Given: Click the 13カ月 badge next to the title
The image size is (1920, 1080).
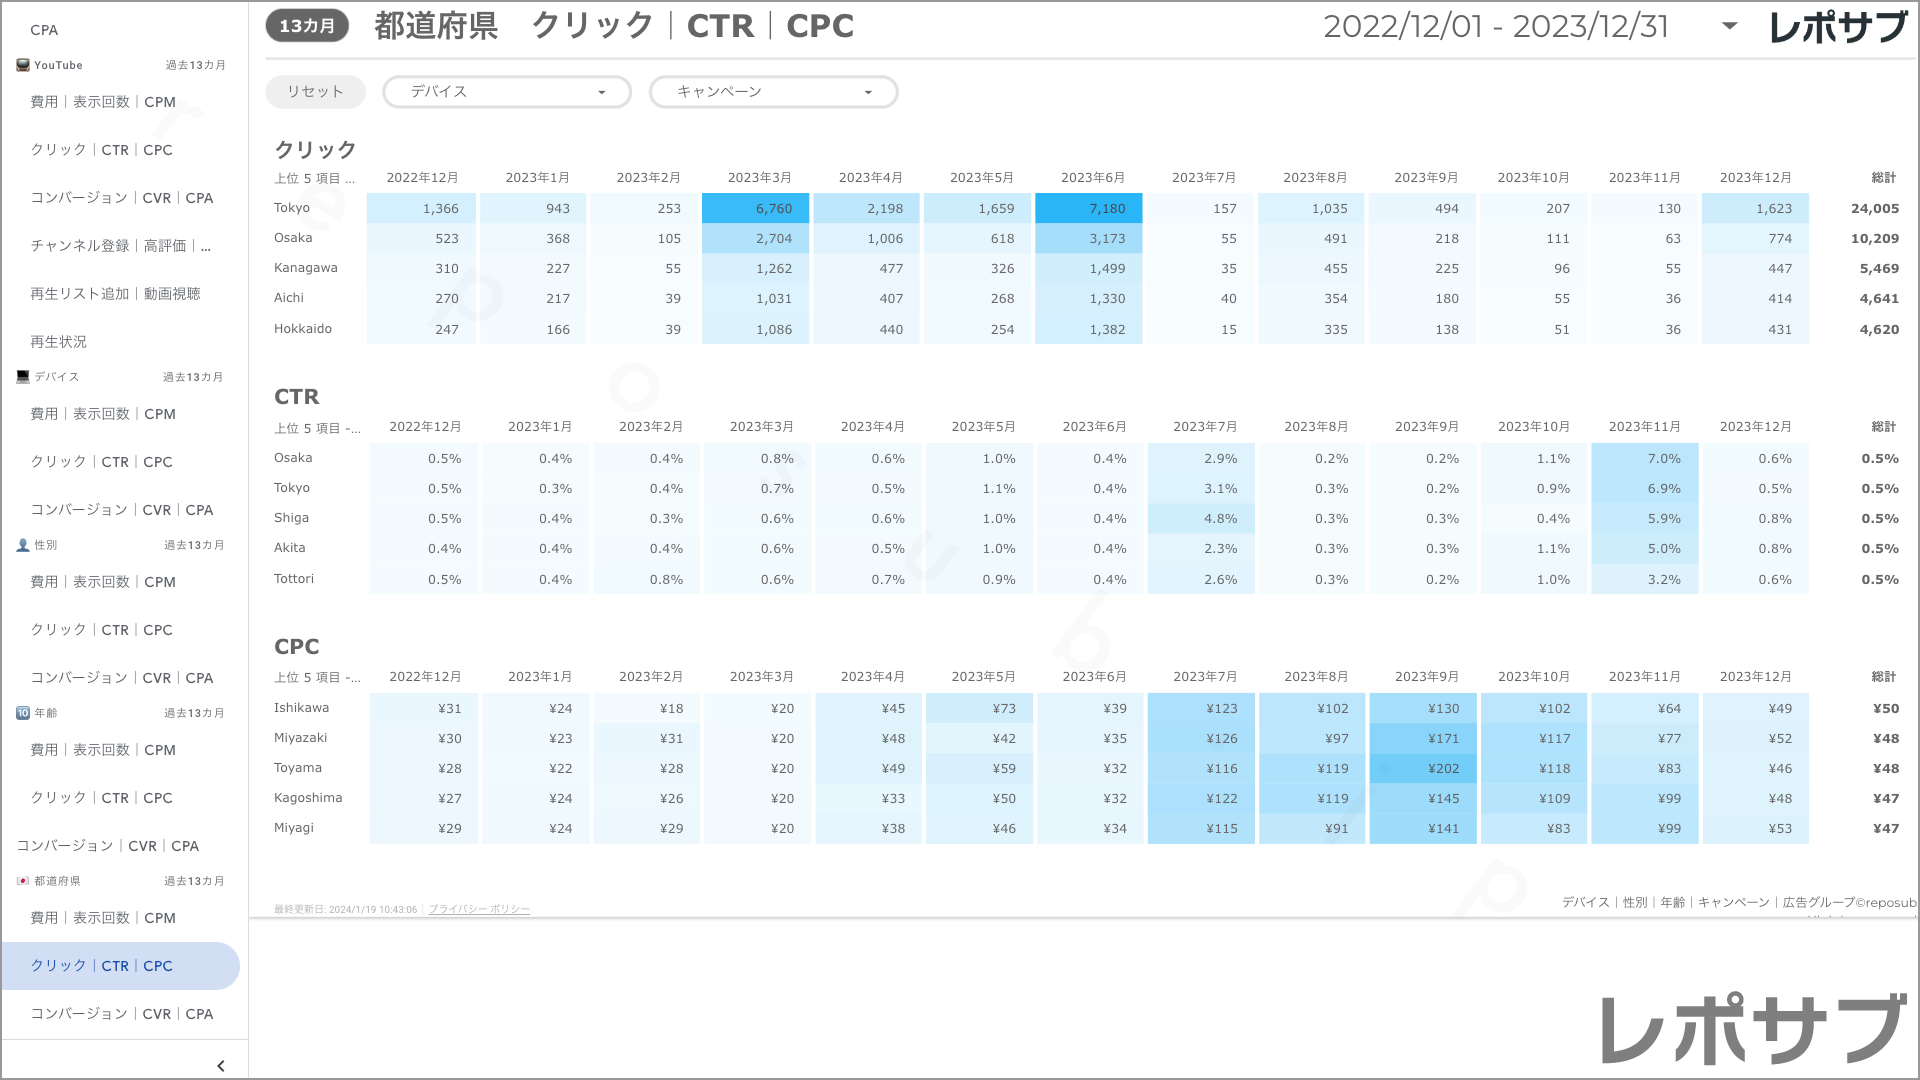Looking at the screenshot, I should click(x=306, y=26).
